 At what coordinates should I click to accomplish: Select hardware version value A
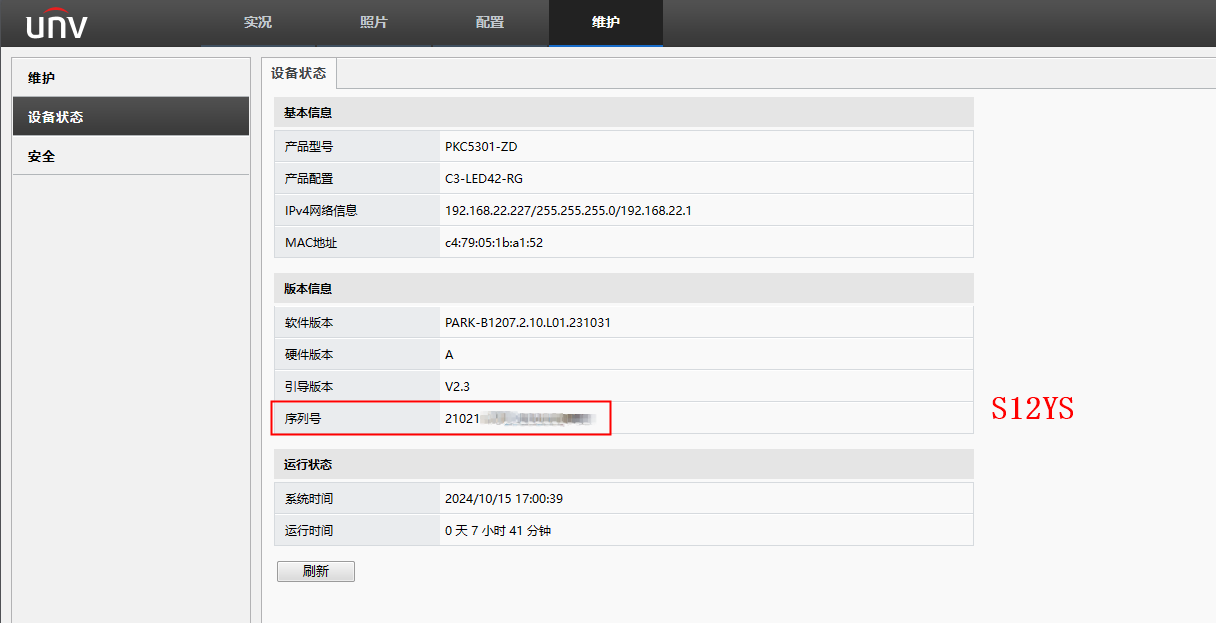click(x=449, y=354)
